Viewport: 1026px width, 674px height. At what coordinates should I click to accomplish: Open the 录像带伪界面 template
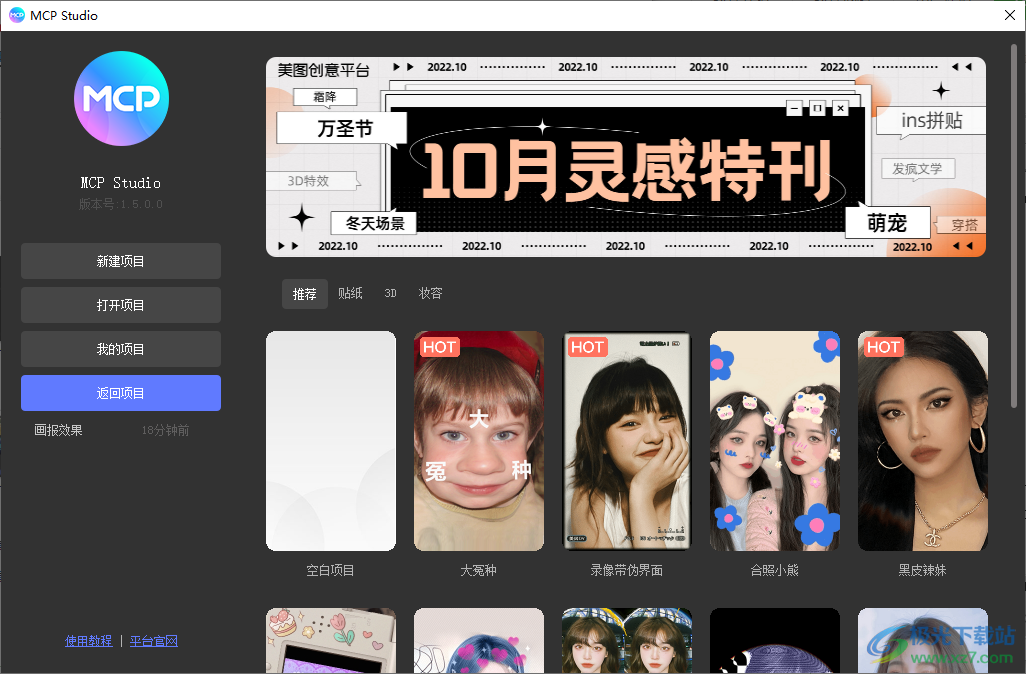coord(626,441)
